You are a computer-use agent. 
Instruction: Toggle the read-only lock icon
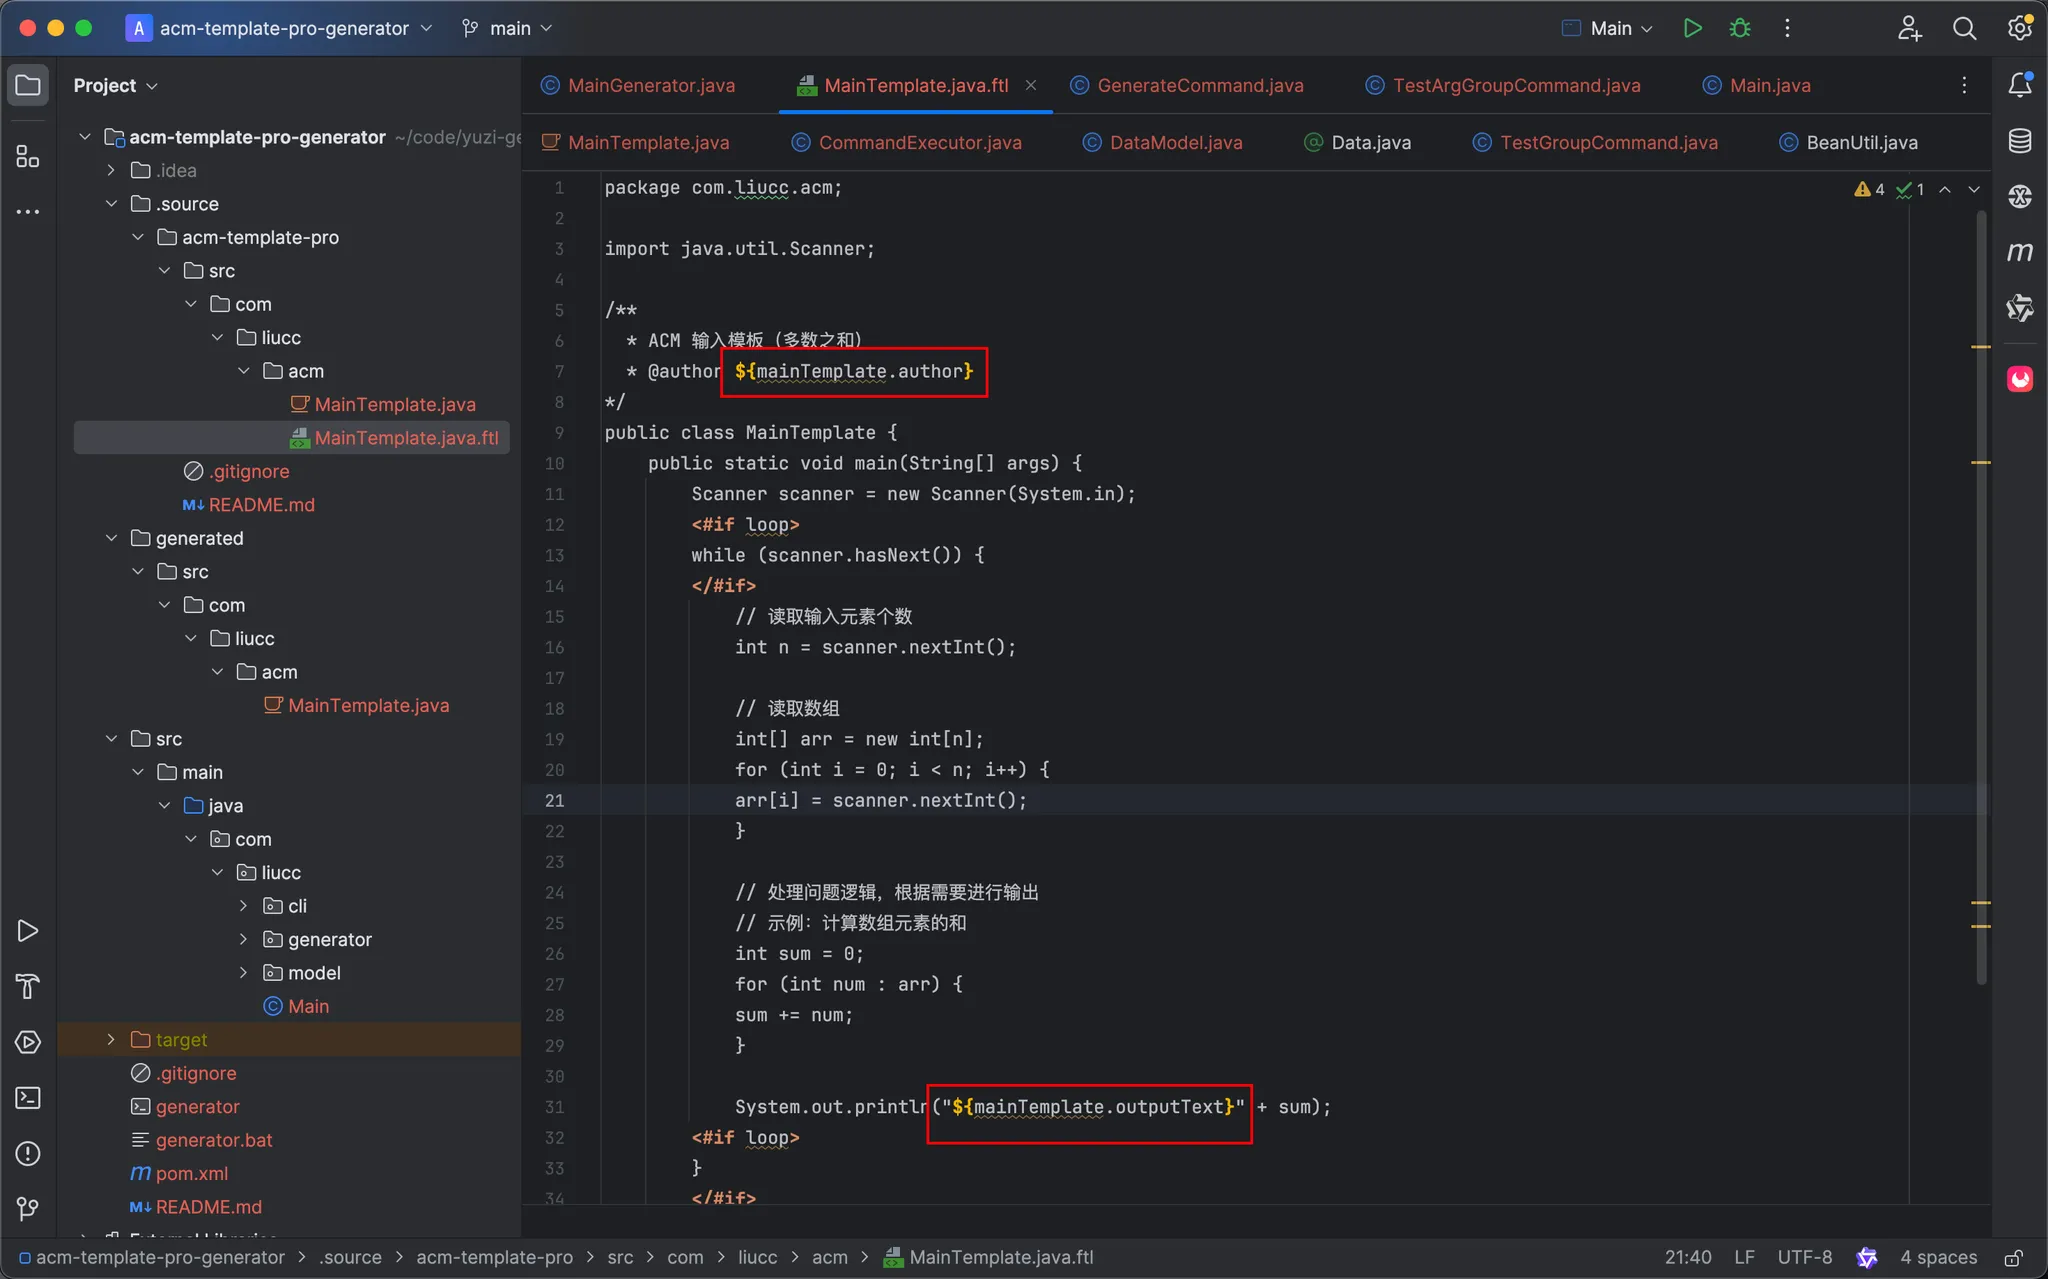tap(2013, 1257)
